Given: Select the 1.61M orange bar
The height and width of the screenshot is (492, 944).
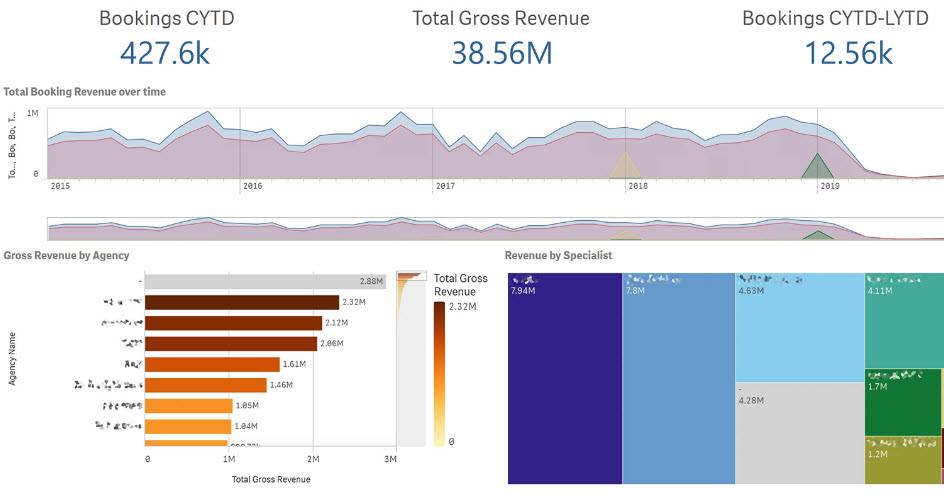Looking at the screenshot, I should coord(212,364).
